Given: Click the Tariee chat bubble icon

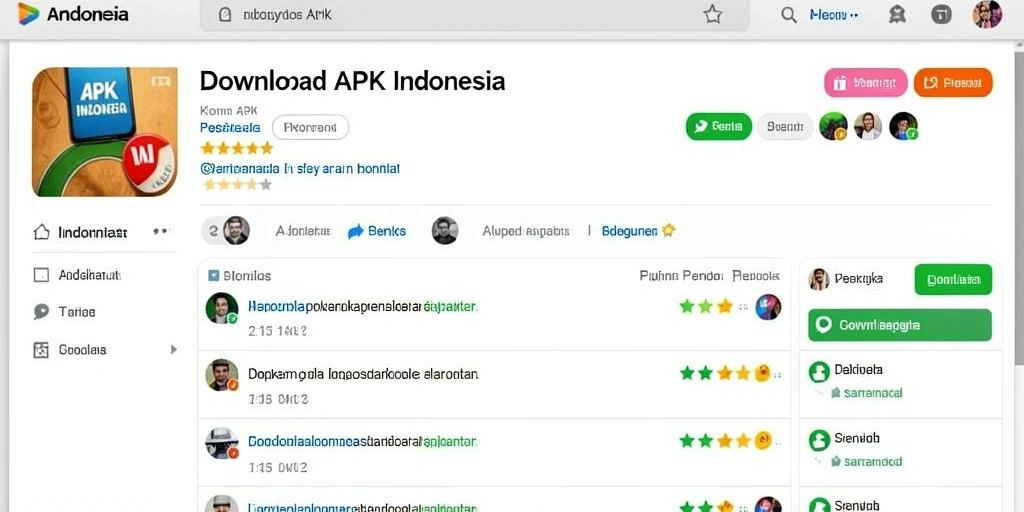Looking at the screenshot, I should tap(41, 312).
